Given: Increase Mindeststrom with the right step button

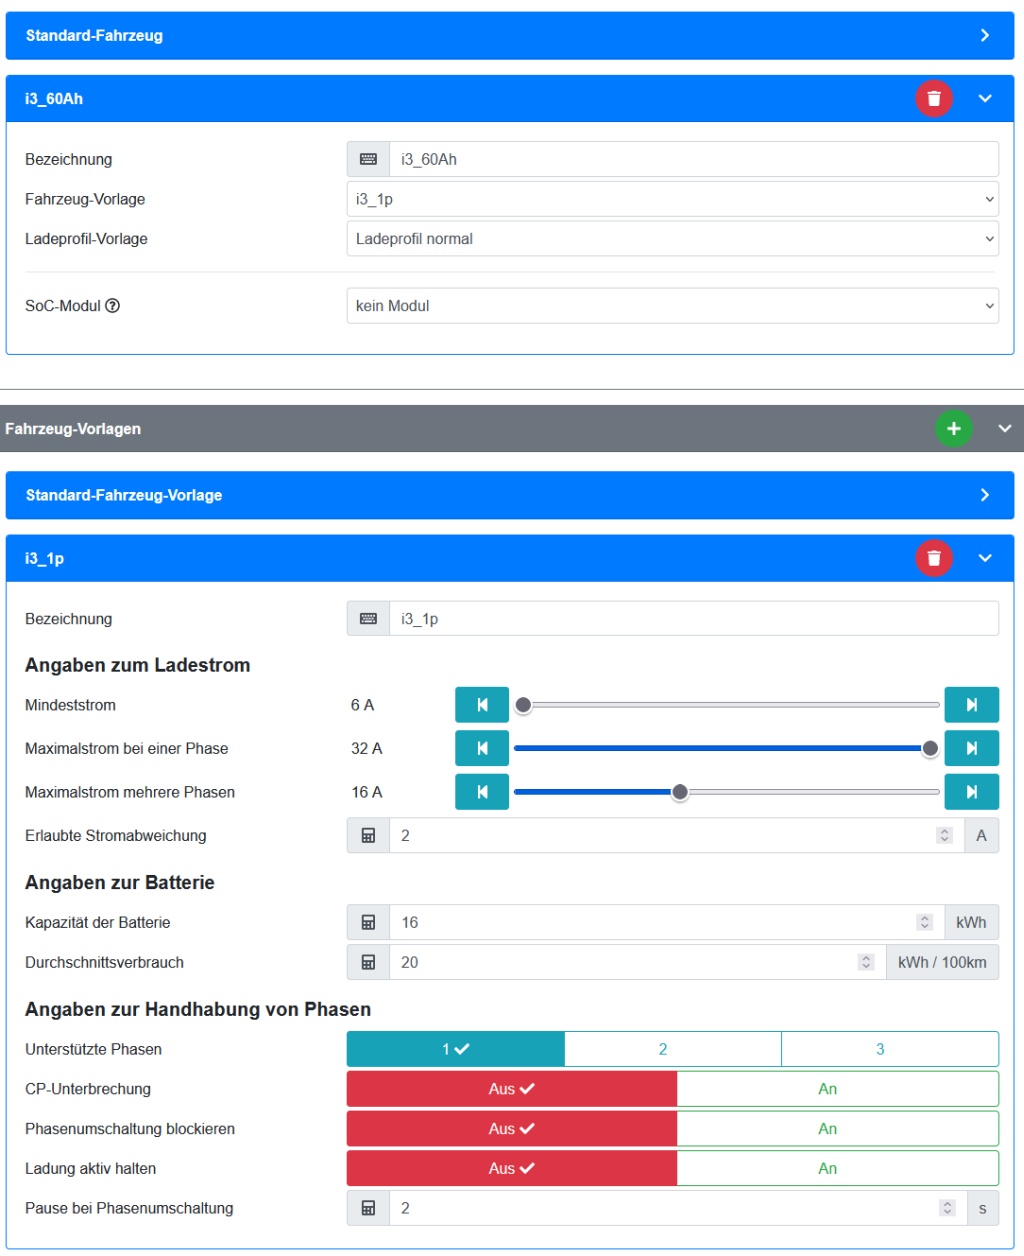Looking at the screenshot, I should click(972, 705).
